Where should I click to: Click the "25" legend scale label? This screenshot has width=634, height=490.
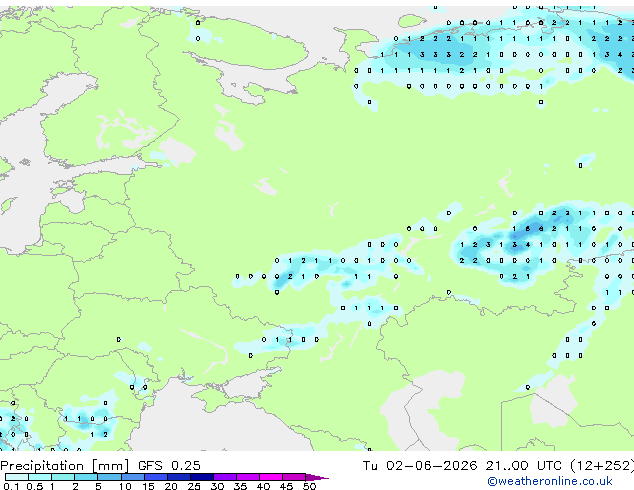[x=194, y=486]
